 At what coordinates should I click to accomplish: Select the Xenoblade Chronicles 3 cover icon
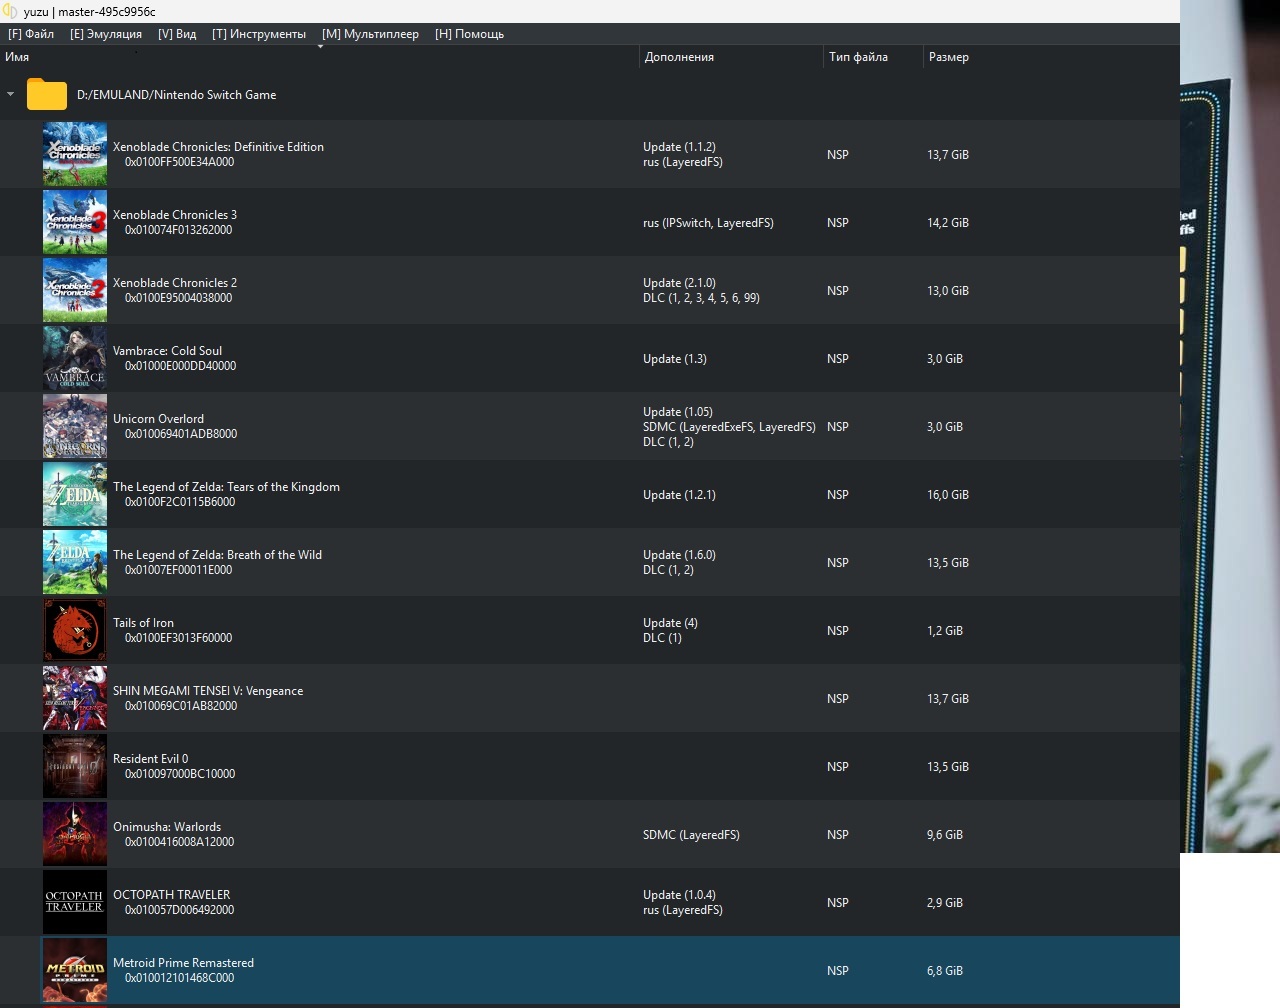pyautogui.click(x=75, y=222)
